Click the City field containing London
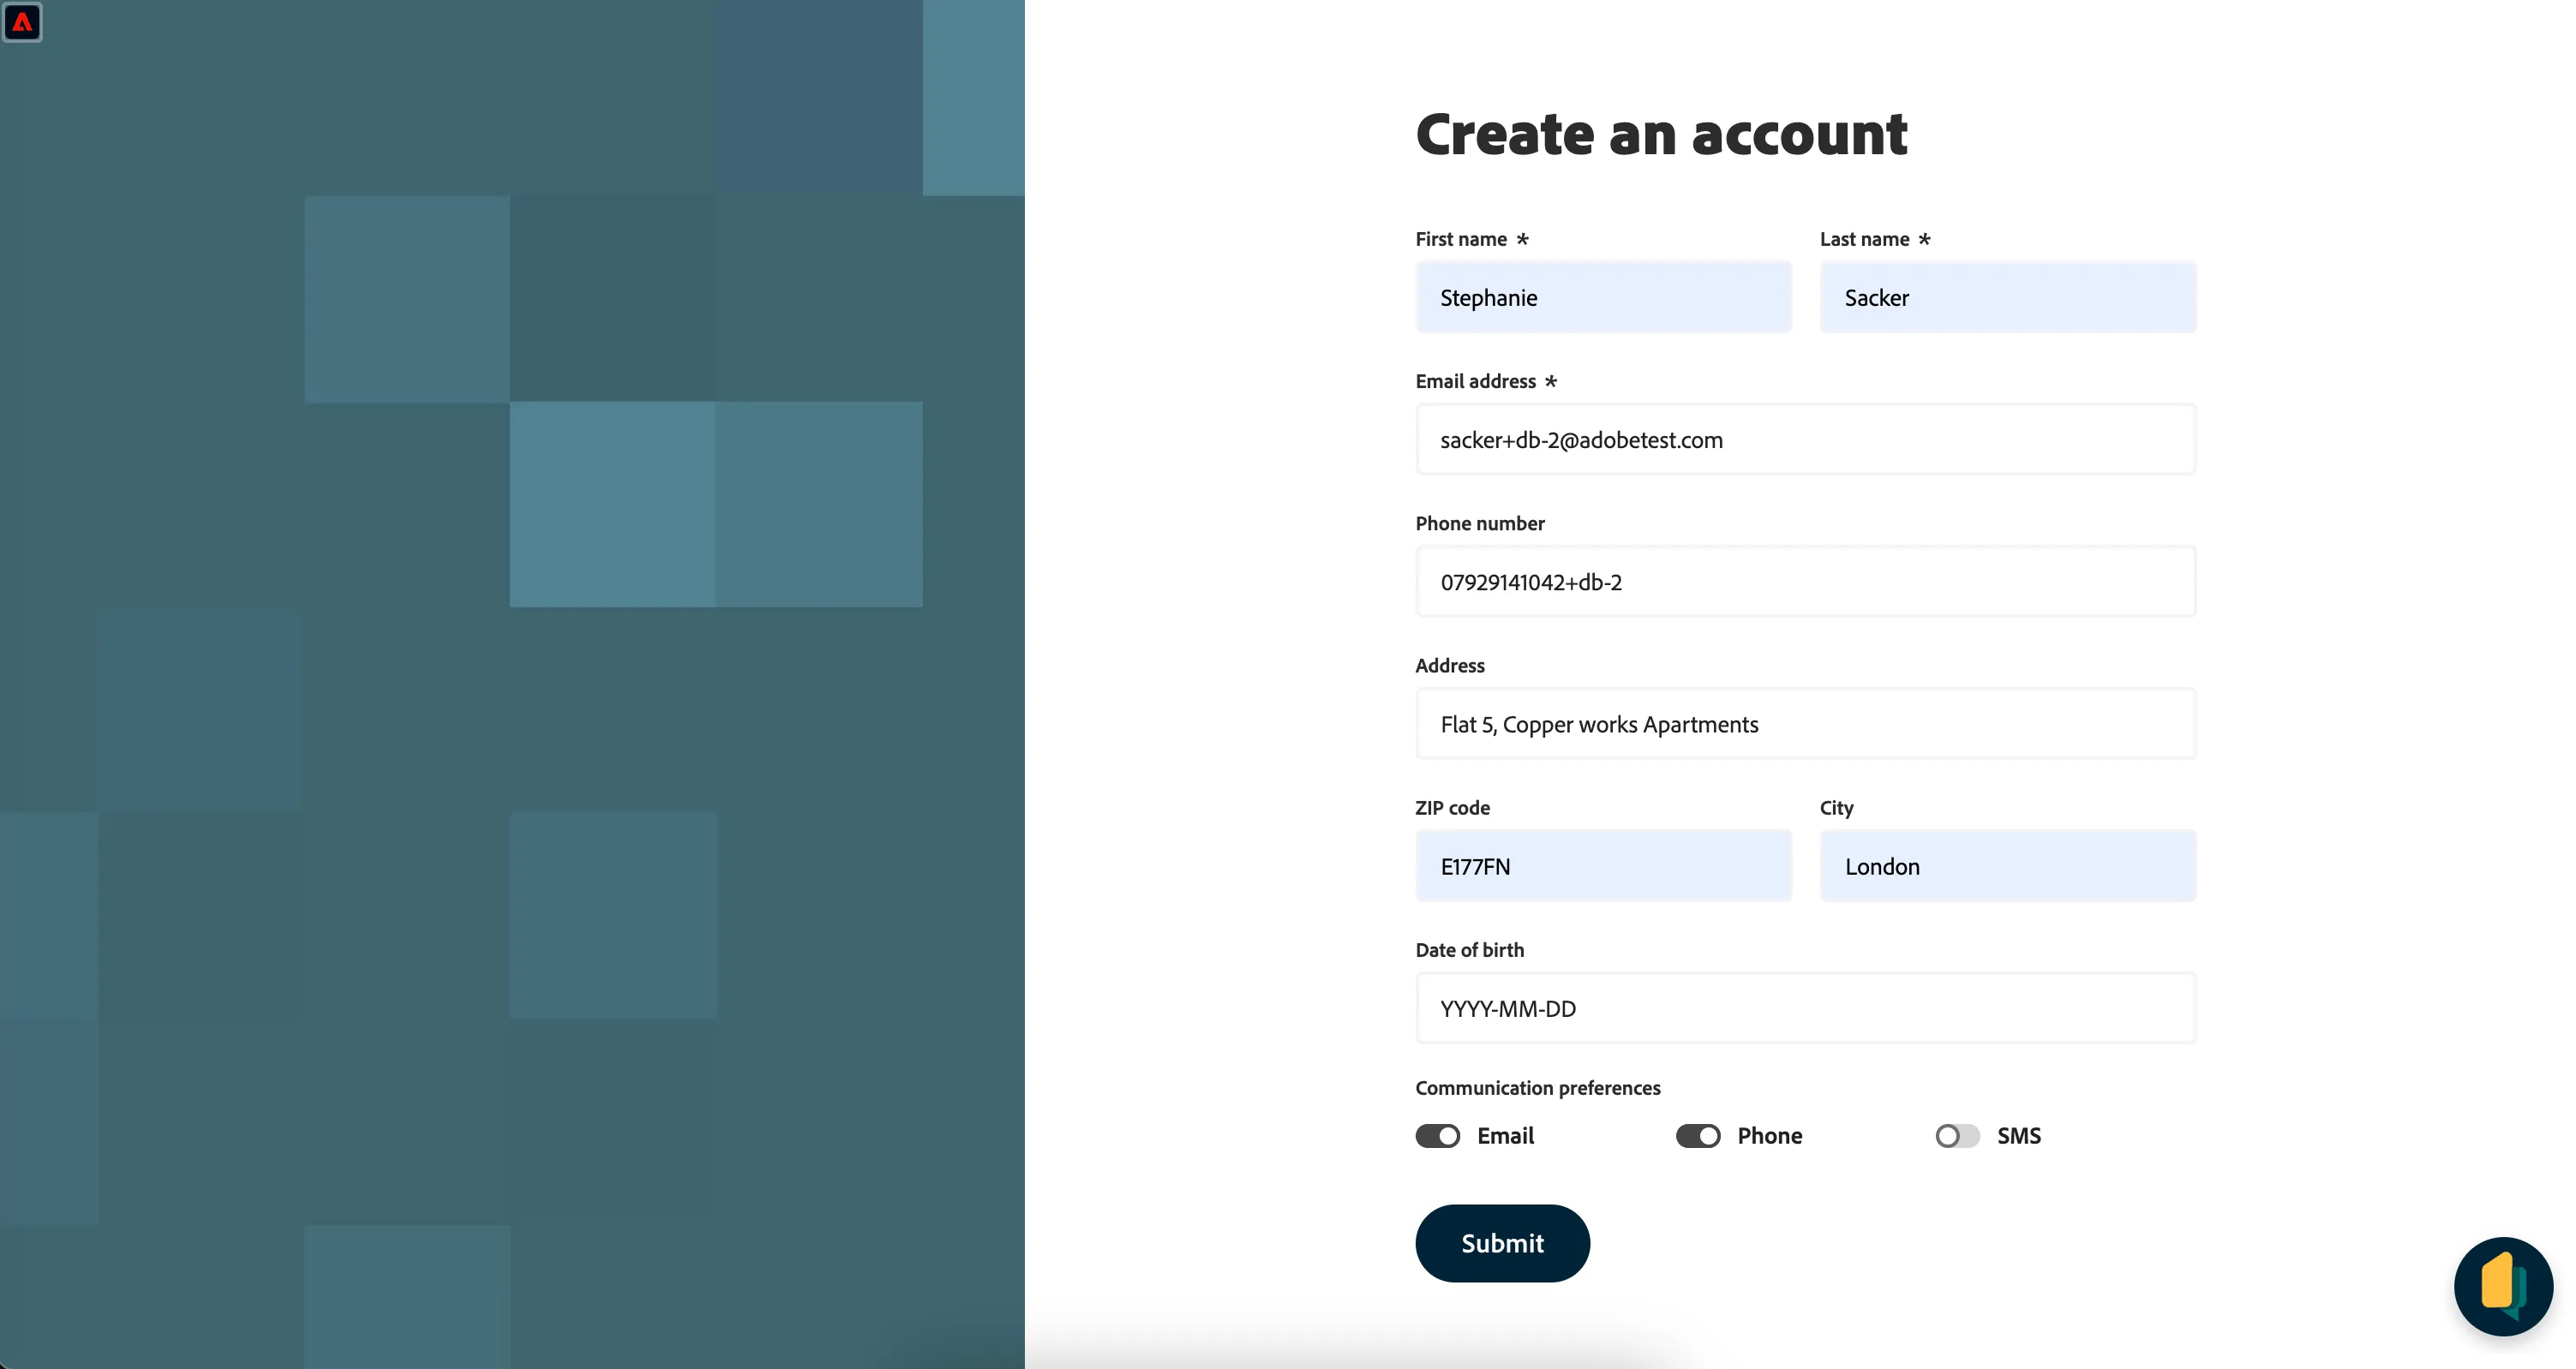Viewport: 2576px width, 1369px height. tap(2008, 866)
